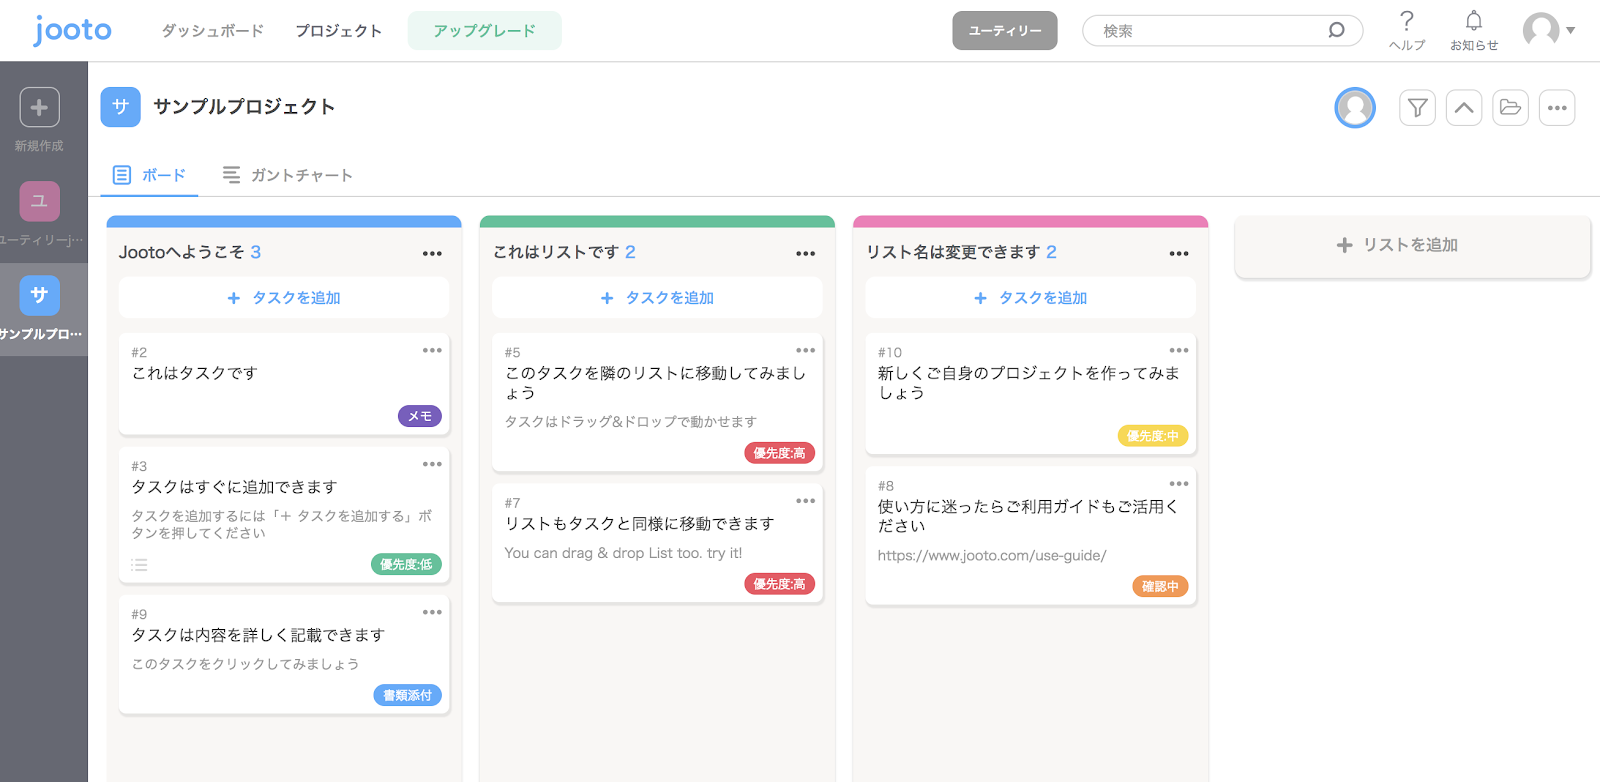Click 優先度:高 label on task #5
This screenshot has width=1600, height=782.
[x=779, y=453]
